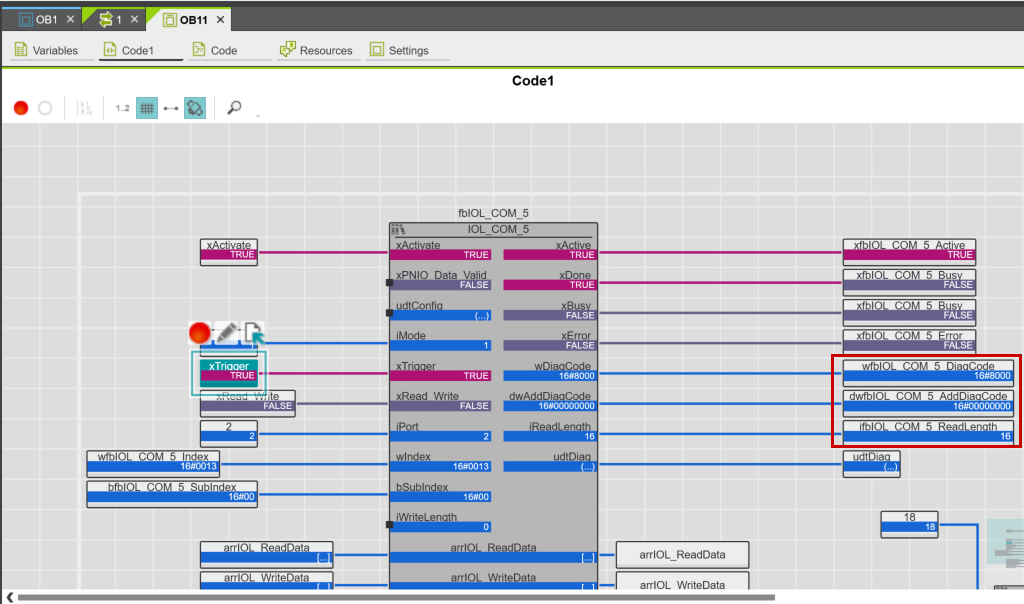Open the Variables editor tab
1024x604 pixels.
point(46,50)
